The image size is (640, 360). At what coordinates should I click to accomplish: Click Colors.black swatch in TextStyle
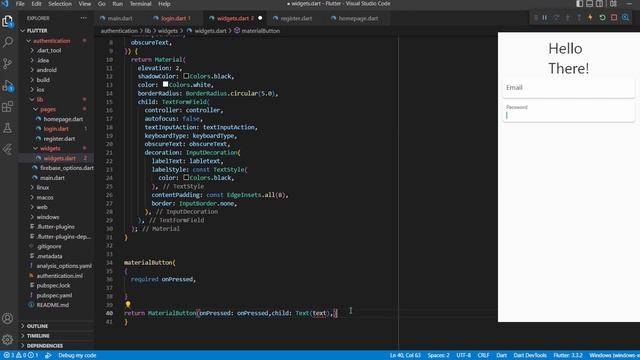point(186,177)
